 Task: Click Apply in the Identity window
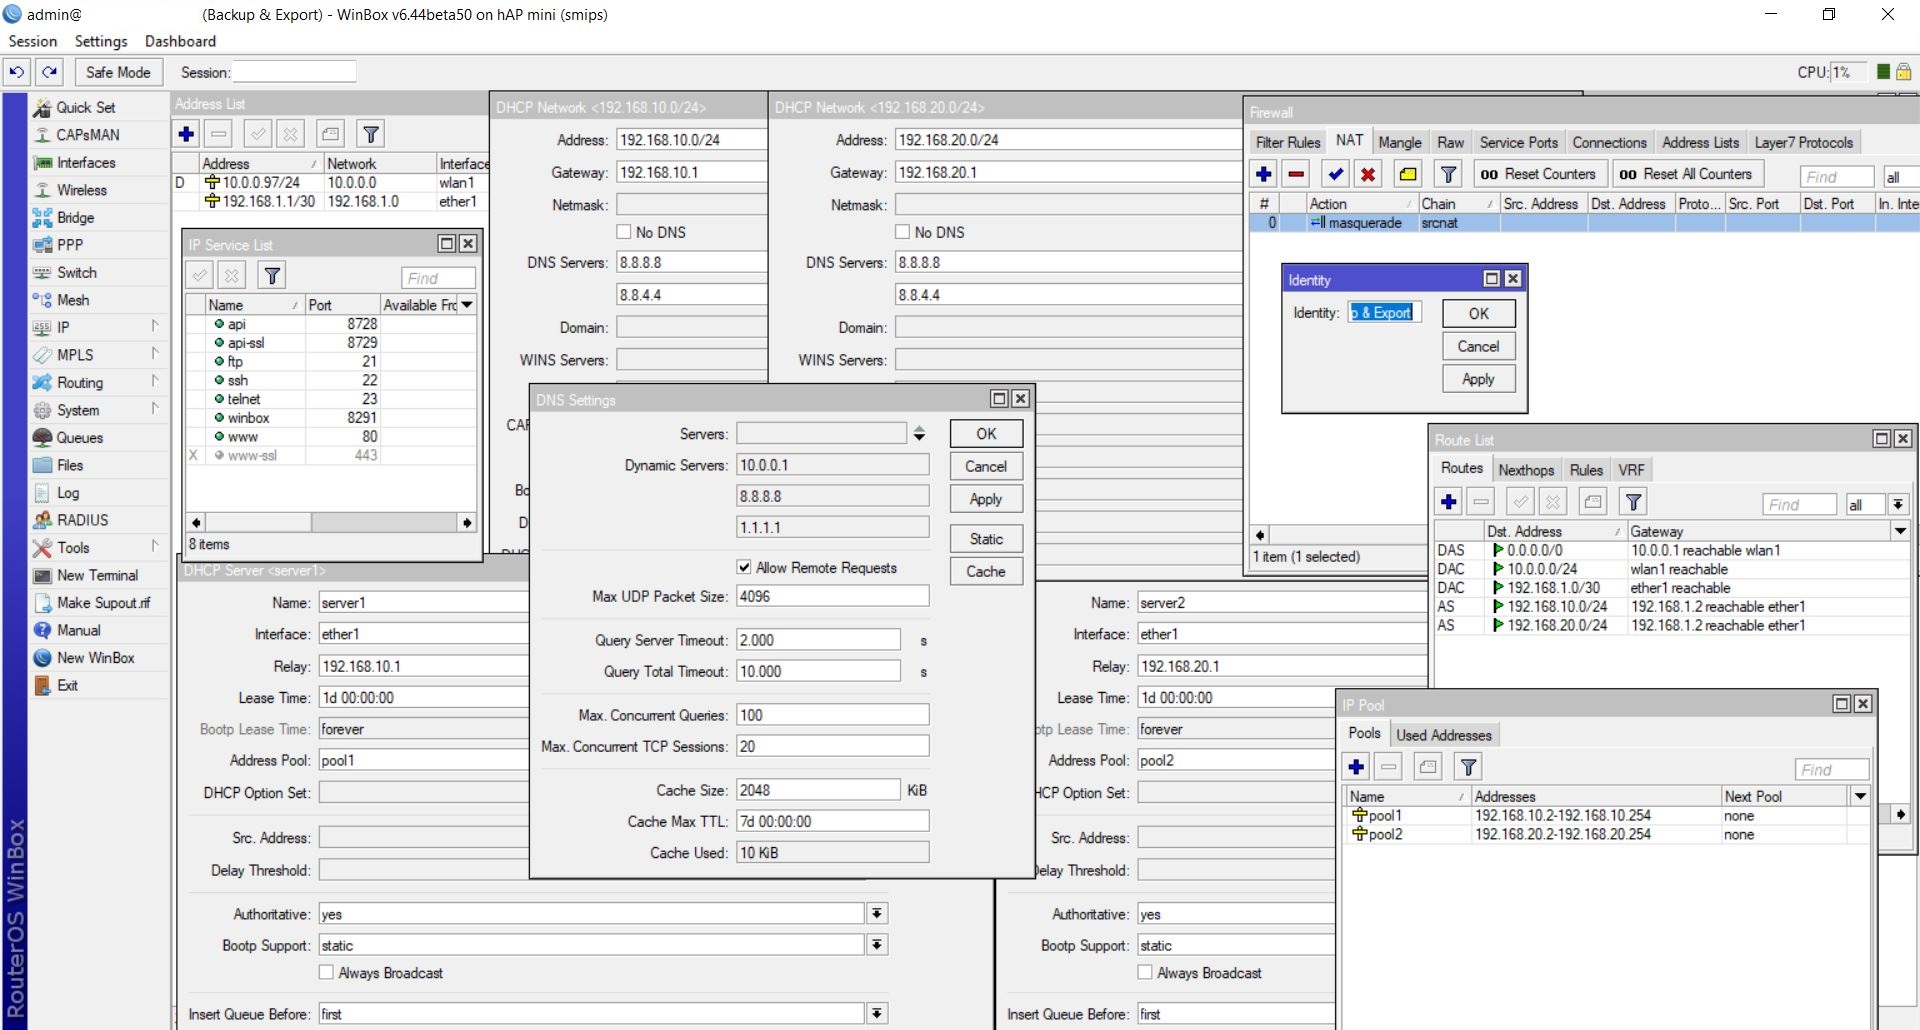[1478, 378]
